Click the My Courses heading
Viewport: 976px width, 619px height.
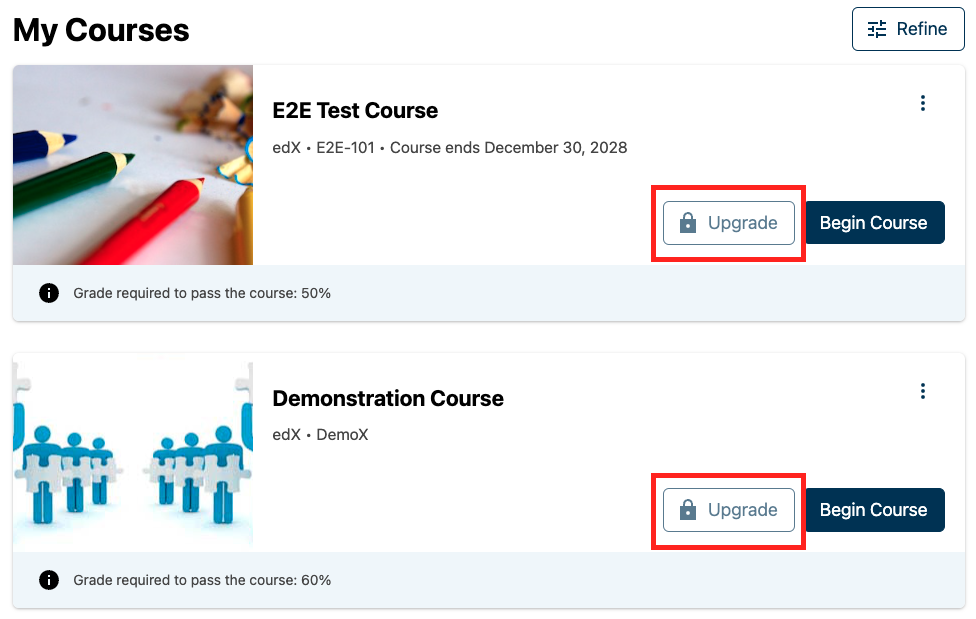click(x=101, y=30)
